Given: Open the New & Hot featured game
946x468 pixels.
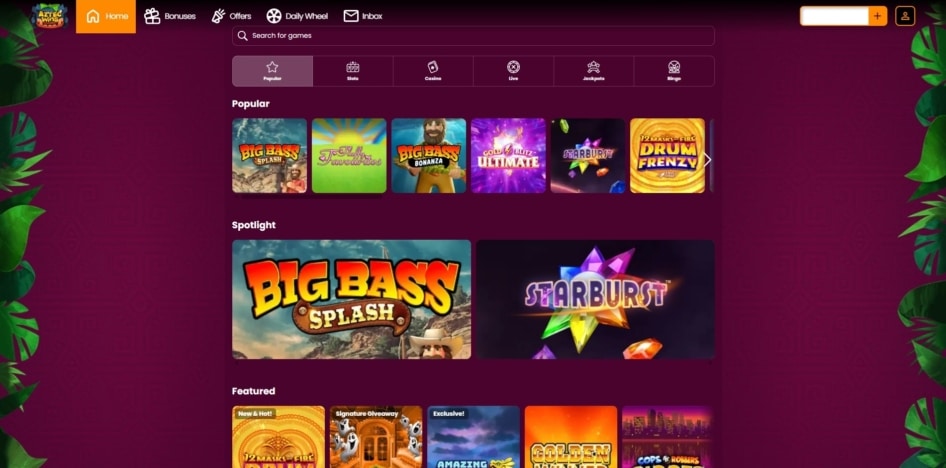Looking at the screenshot, I should coord(279,437).
